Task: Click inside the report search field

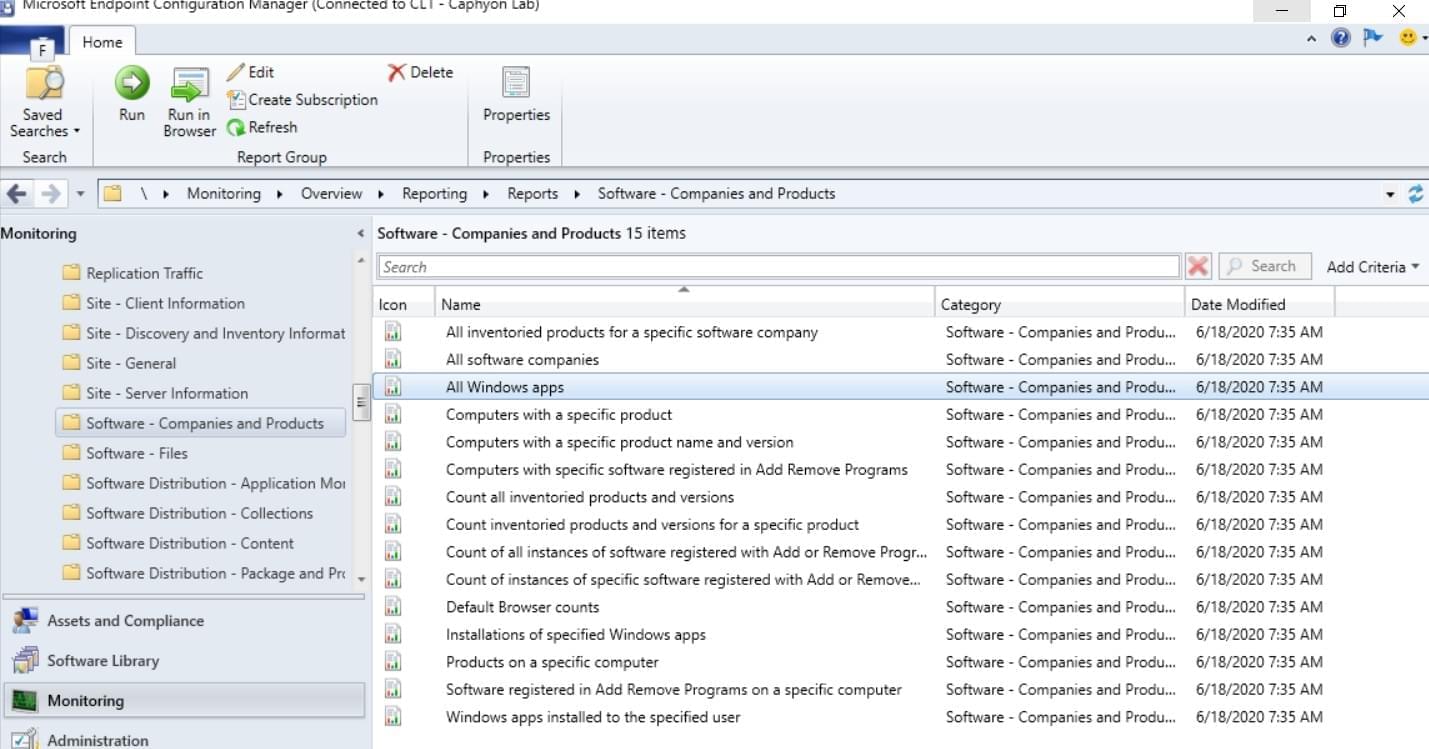Action: tap(700, 266)
